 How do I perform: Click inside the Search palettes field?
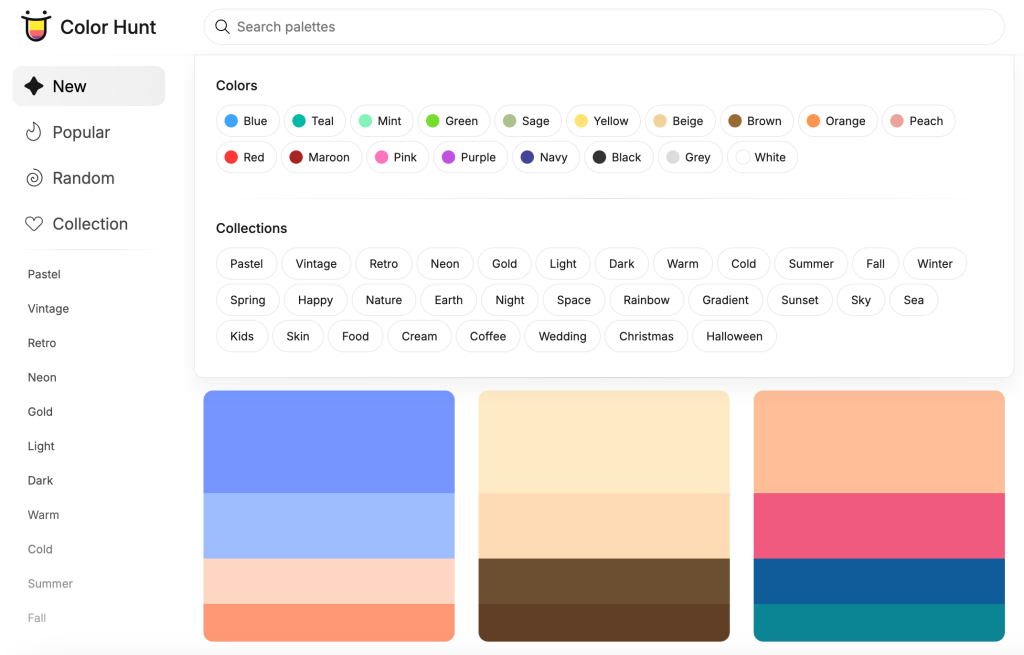point(600,27)
